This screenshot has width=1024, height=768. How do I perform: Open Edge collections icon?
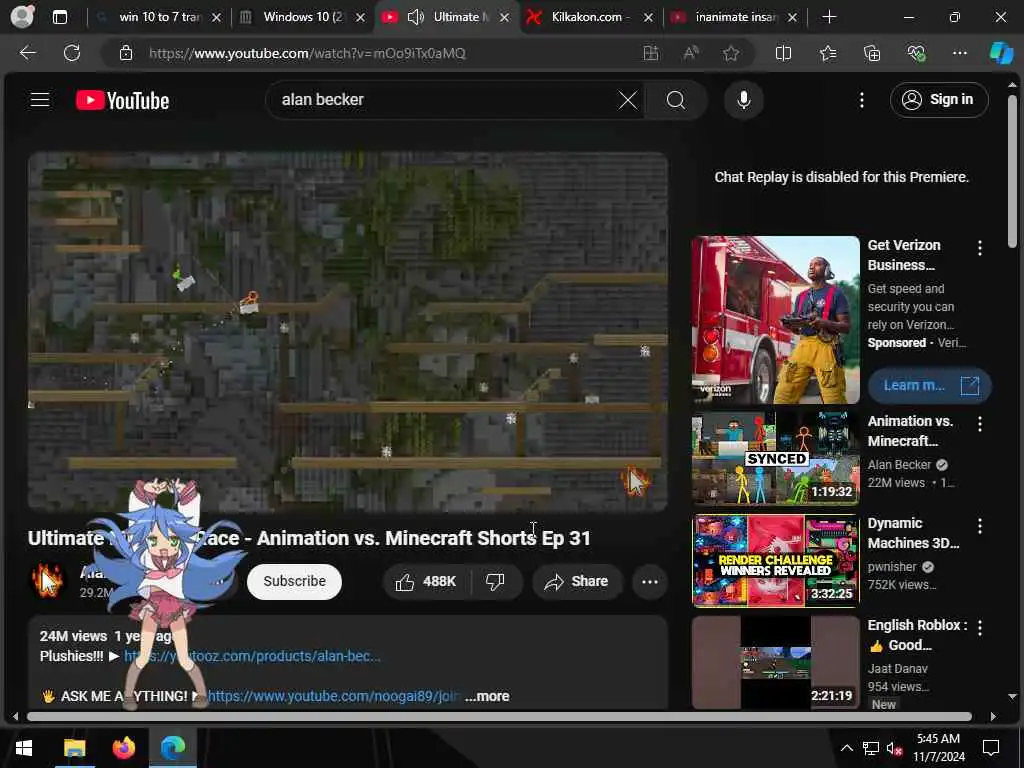point(872,53)
